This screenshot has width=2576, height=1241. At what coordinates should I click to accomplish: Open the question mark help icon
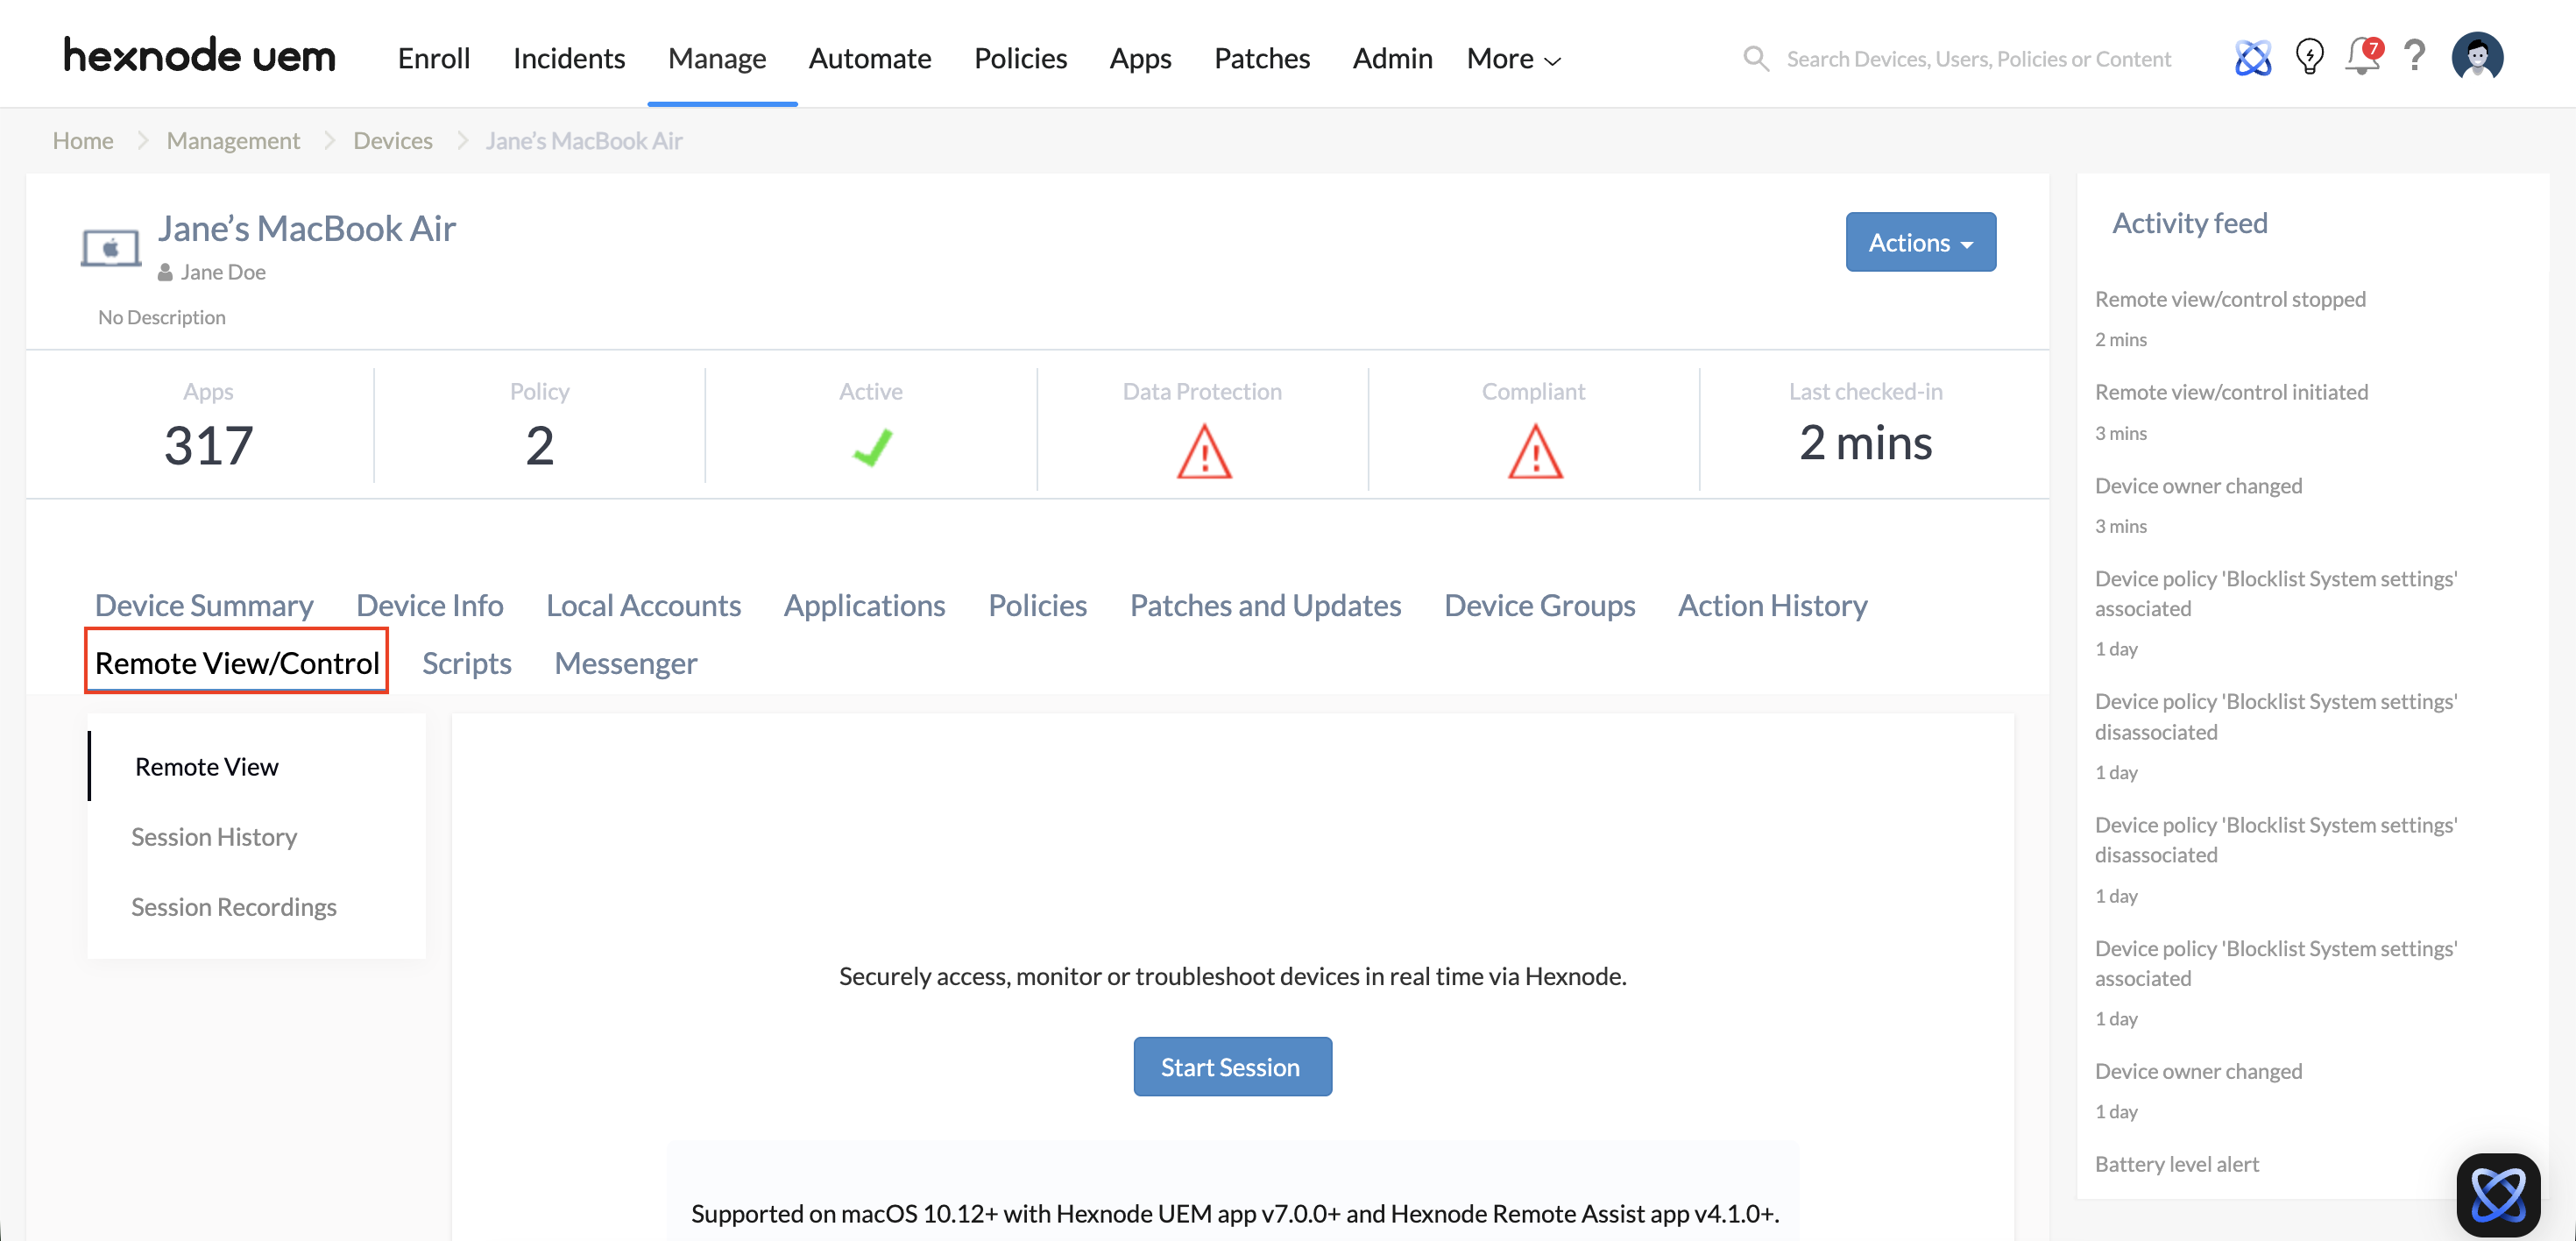(2414, 58)
